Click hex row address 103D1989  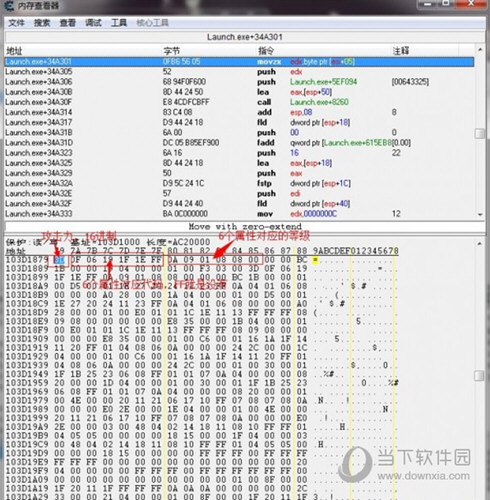click(x=27, y=409)
